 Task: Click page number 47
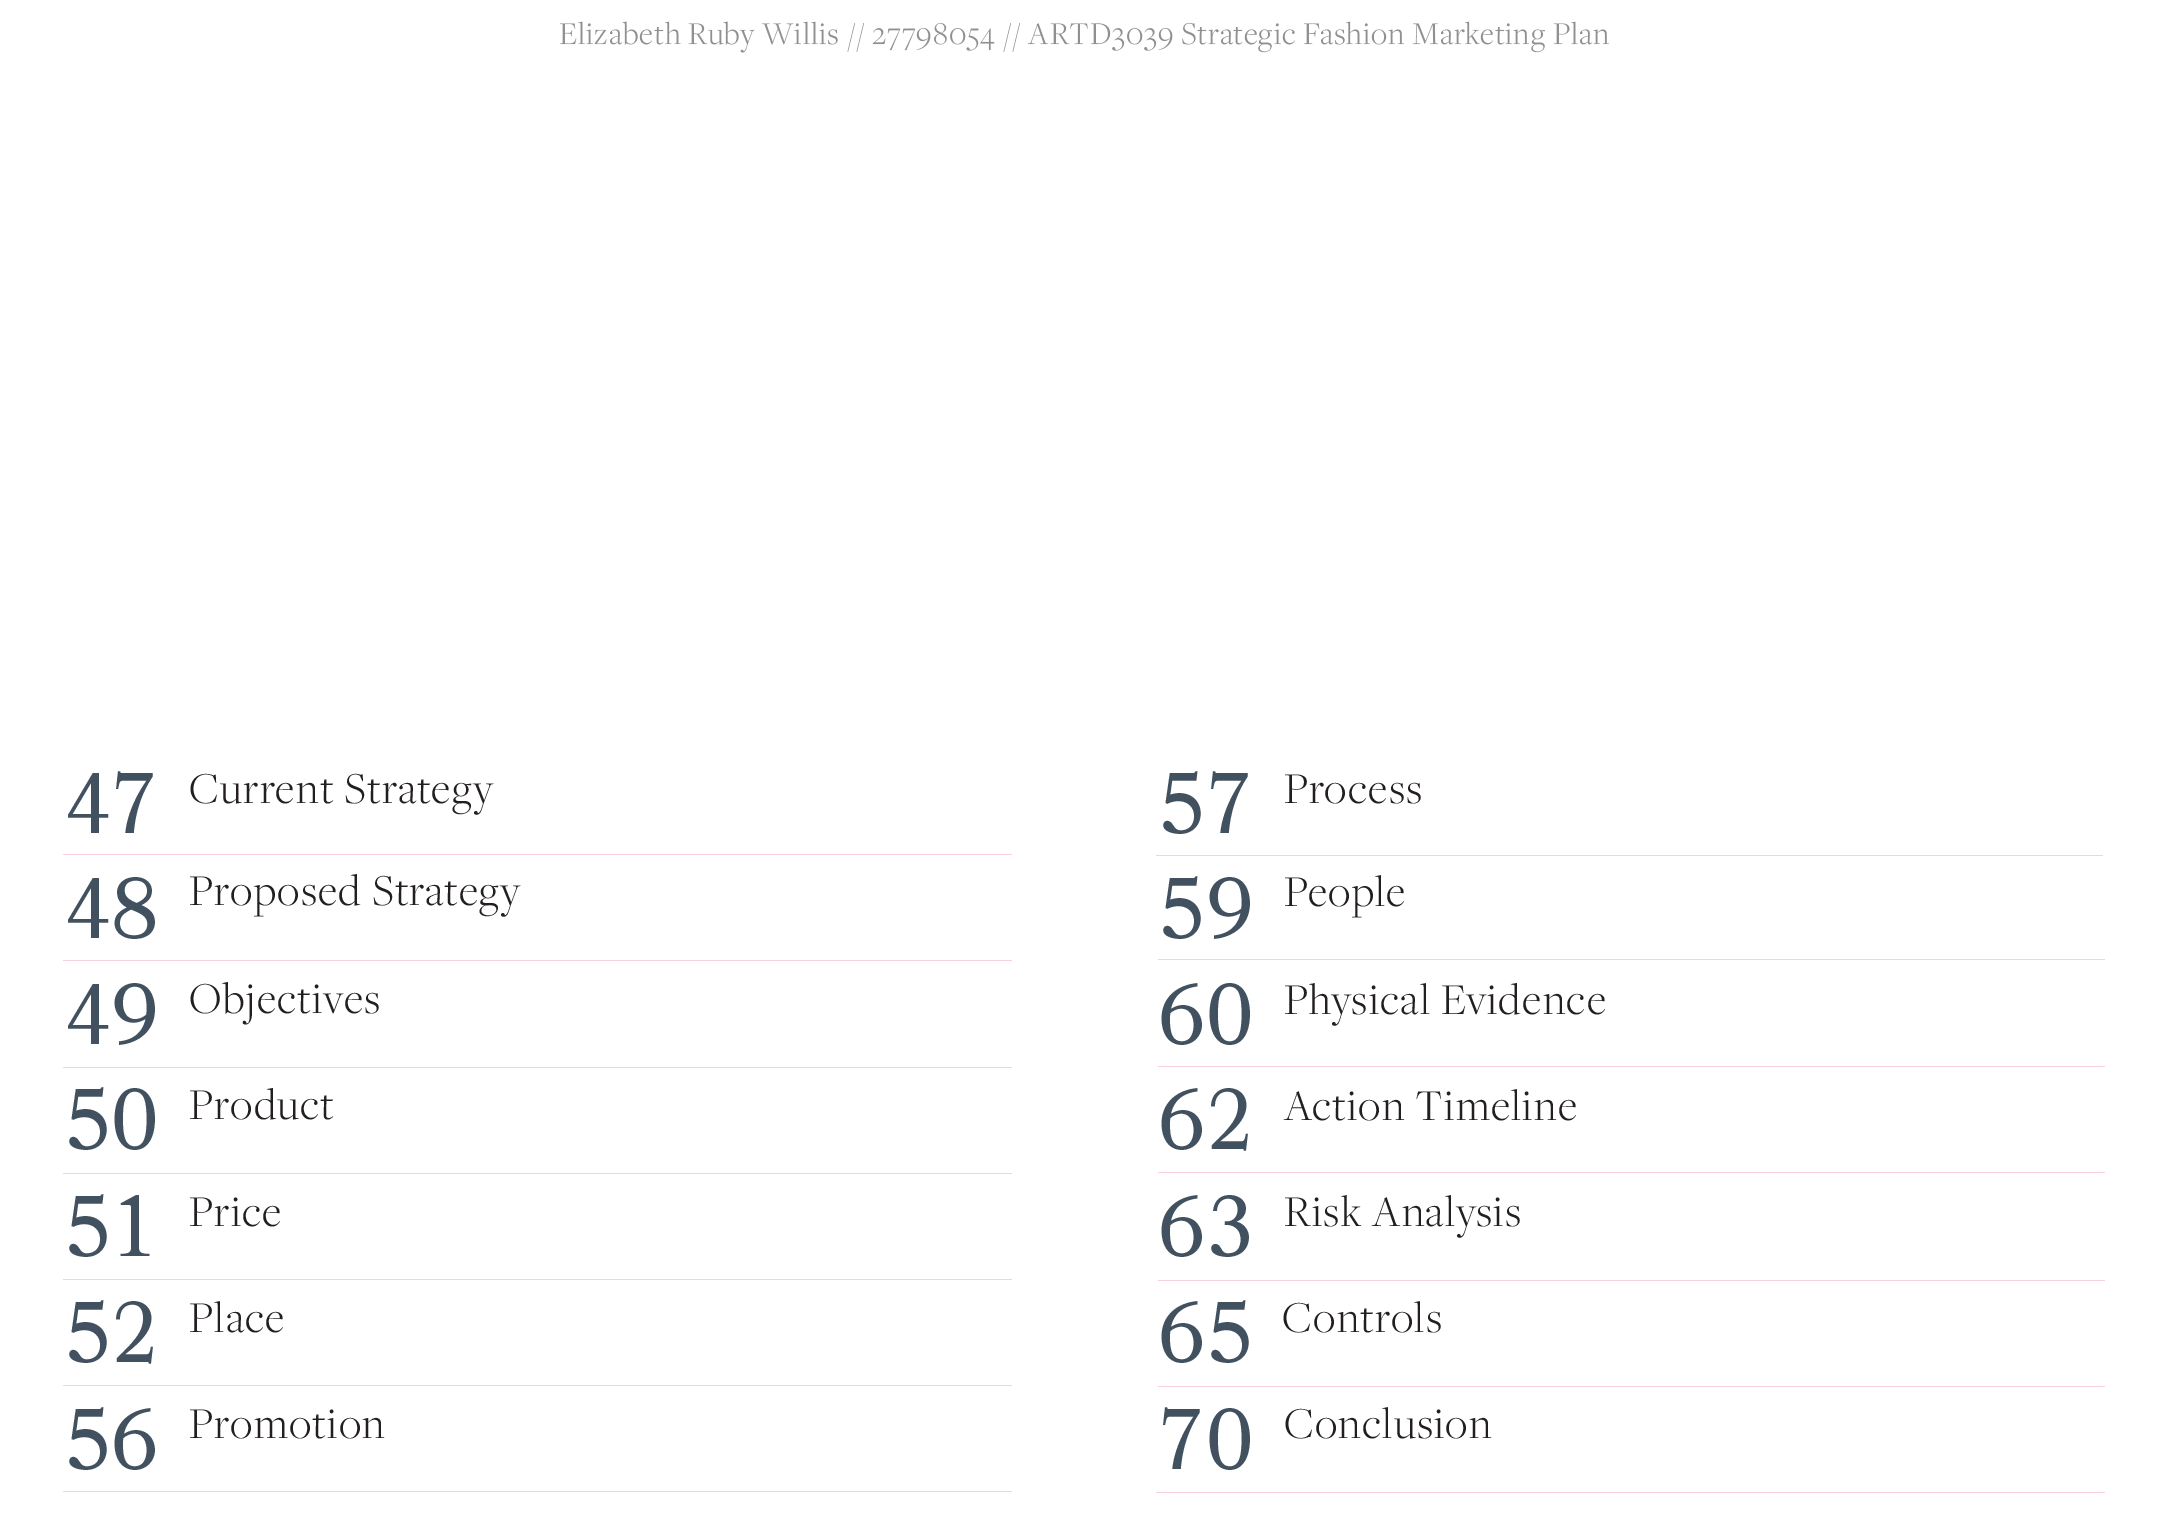[x=110, y=803]
